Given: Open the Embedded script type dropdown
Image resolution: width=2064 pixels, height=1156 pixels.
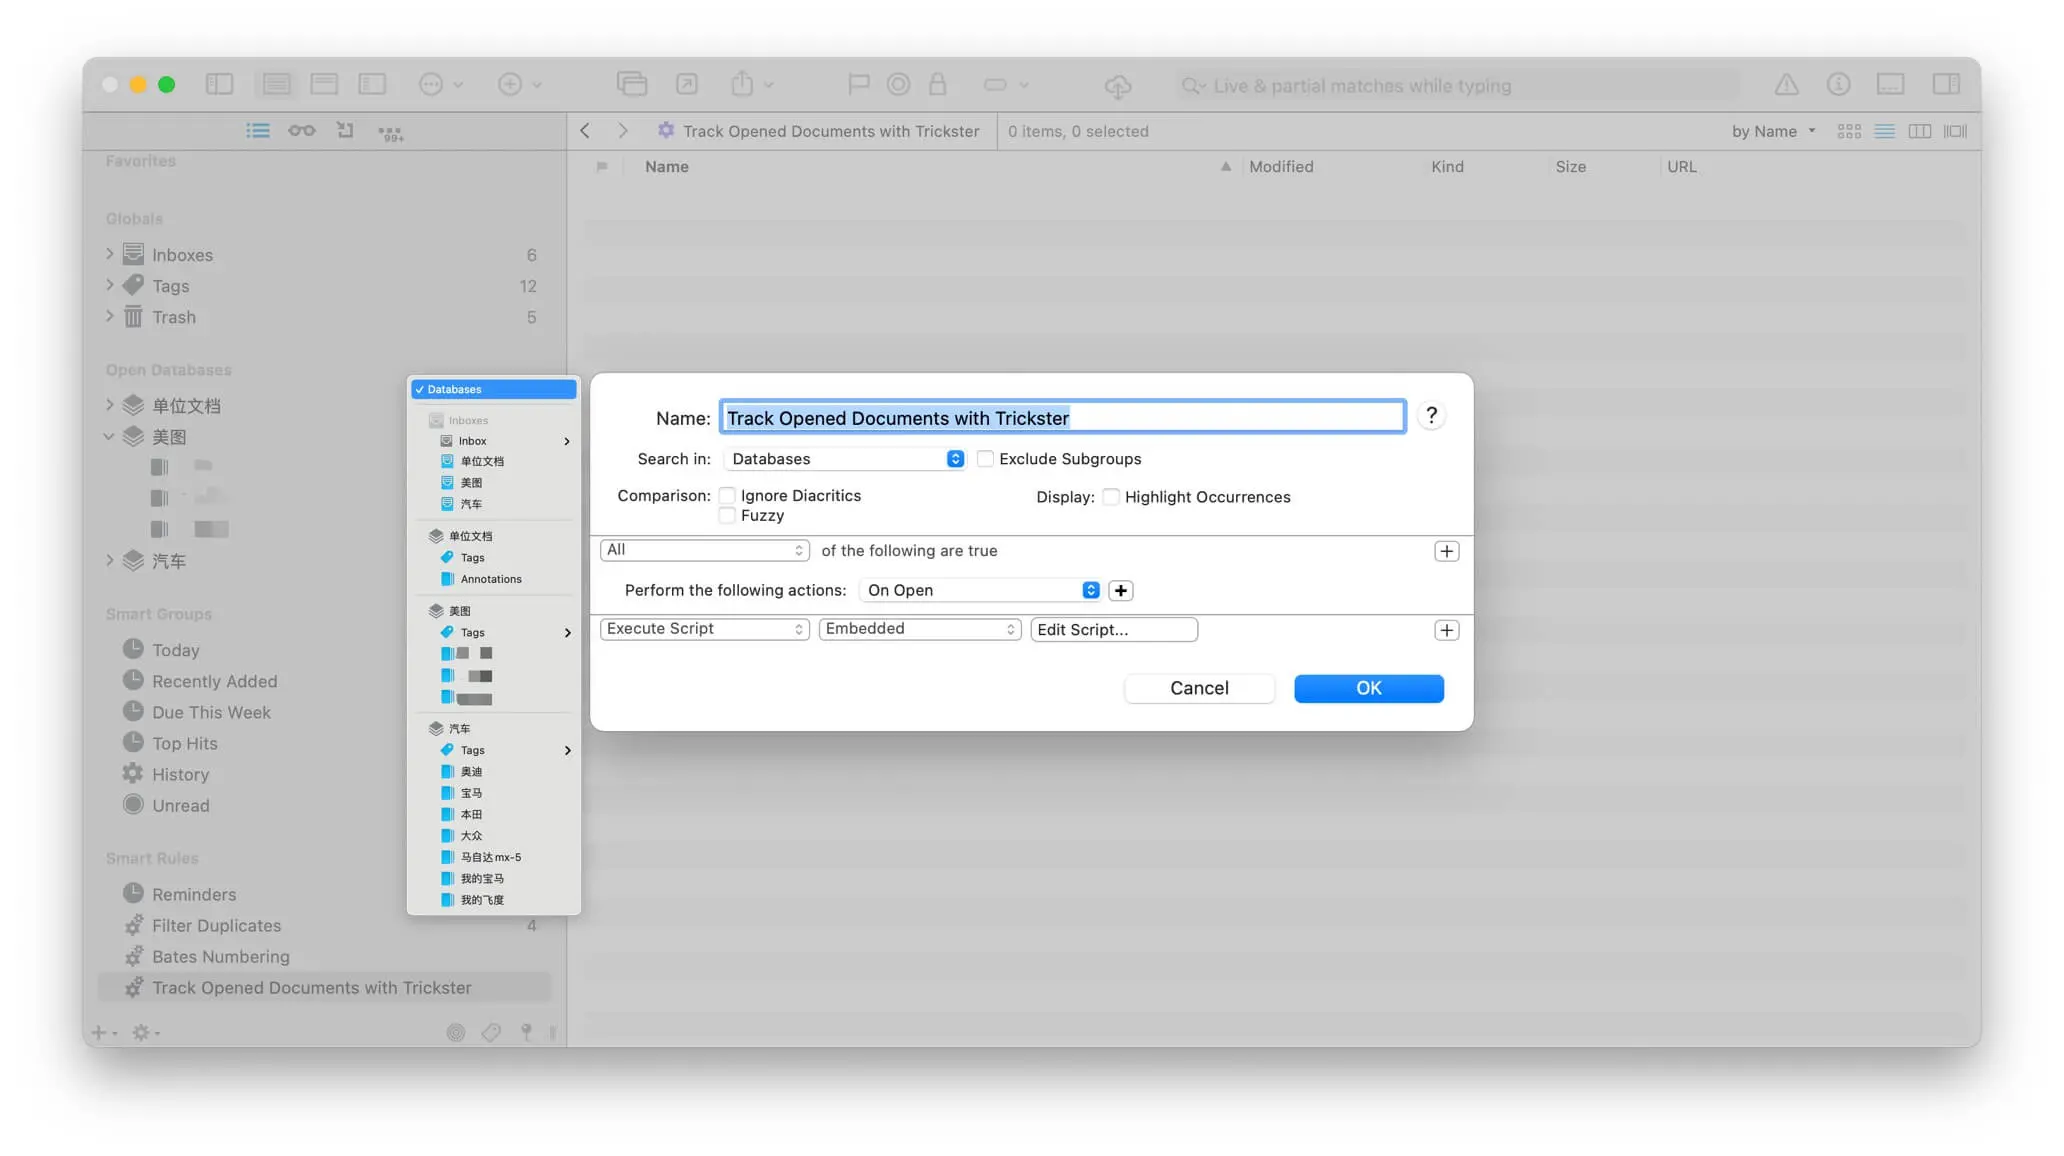Looking at the screenshot, I should (920, 629).
